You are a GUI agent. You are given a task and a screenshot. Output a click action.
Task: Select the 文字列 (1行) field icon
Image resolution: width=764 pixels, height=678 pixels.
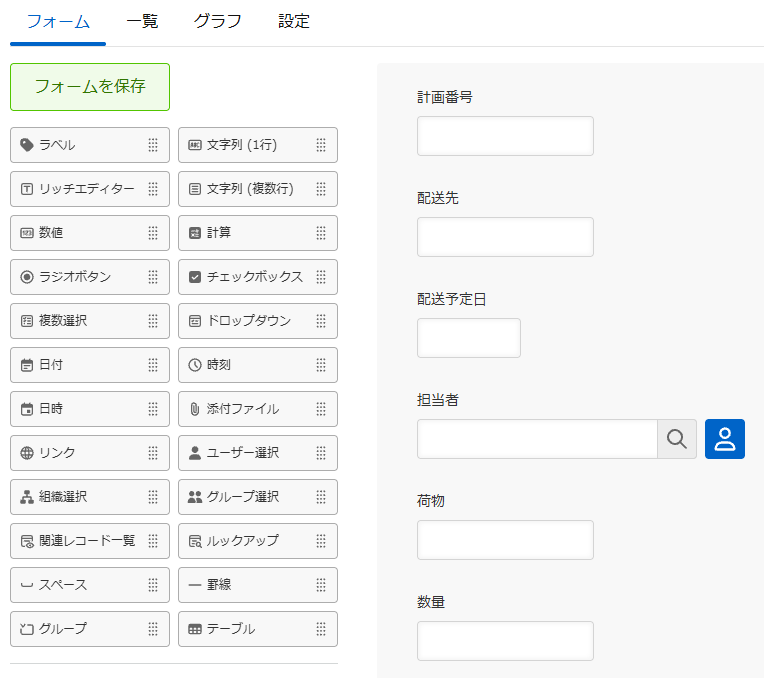[x=195, y=145]
